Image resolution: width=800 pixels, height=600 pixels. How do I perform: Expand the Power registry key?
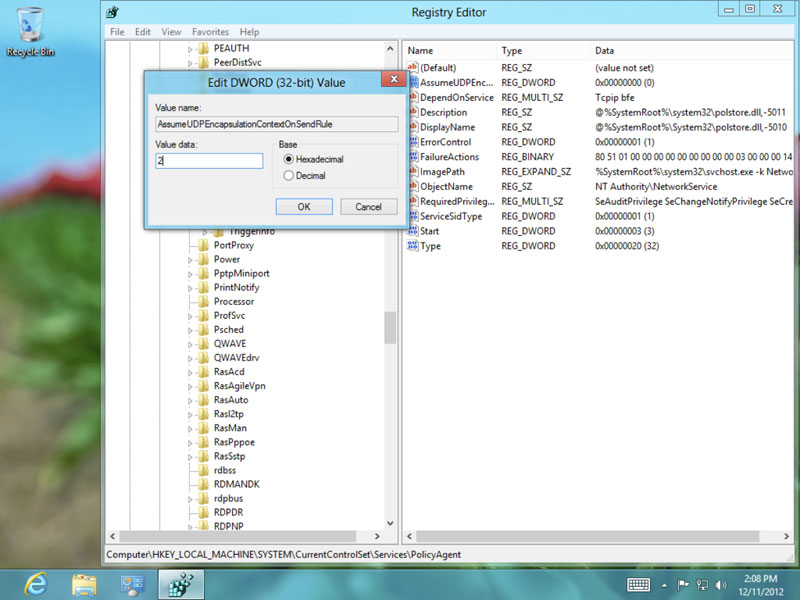click(x=191, y=260)
